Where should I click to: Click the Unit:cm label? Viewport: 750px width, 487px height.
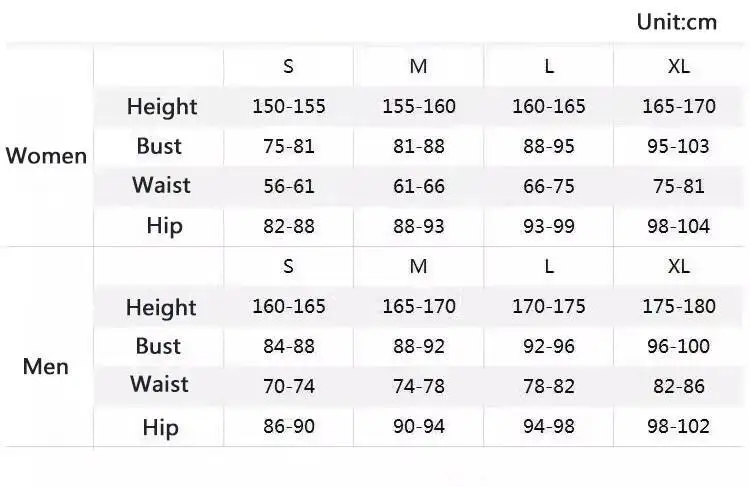pos(676,21)
